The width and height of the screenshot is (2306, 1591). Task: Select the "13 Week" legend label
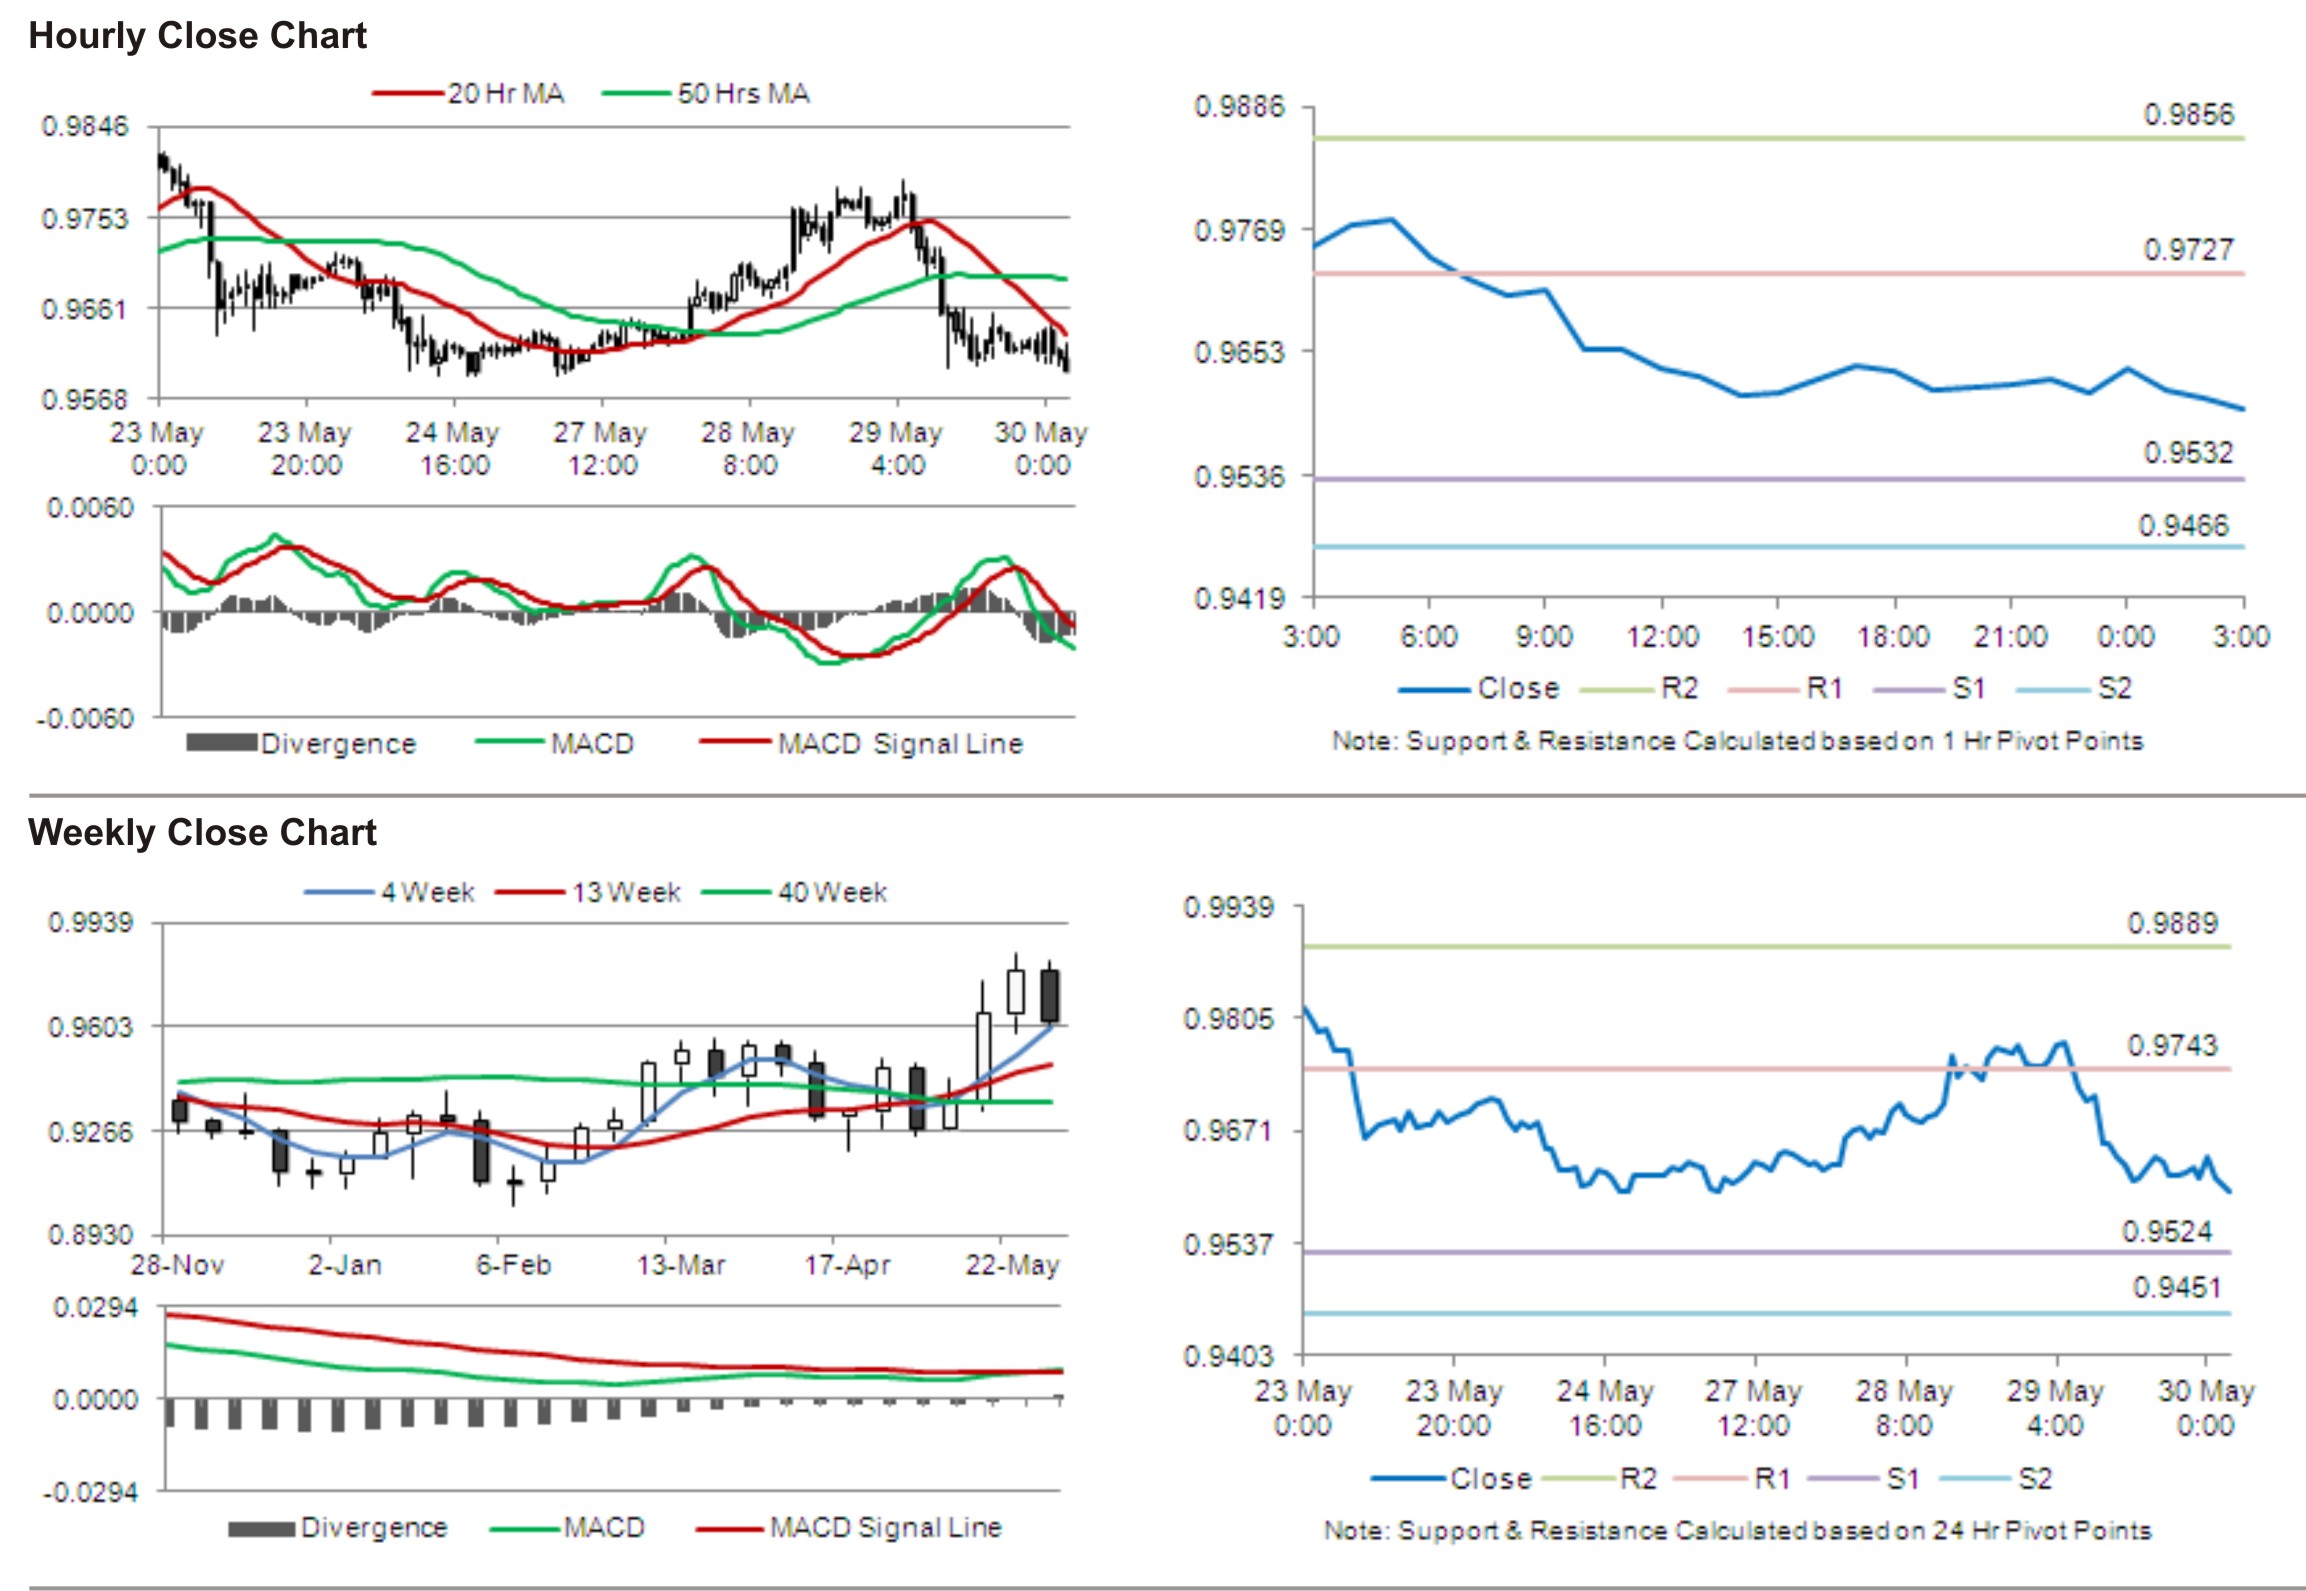(x=626, y=893)
